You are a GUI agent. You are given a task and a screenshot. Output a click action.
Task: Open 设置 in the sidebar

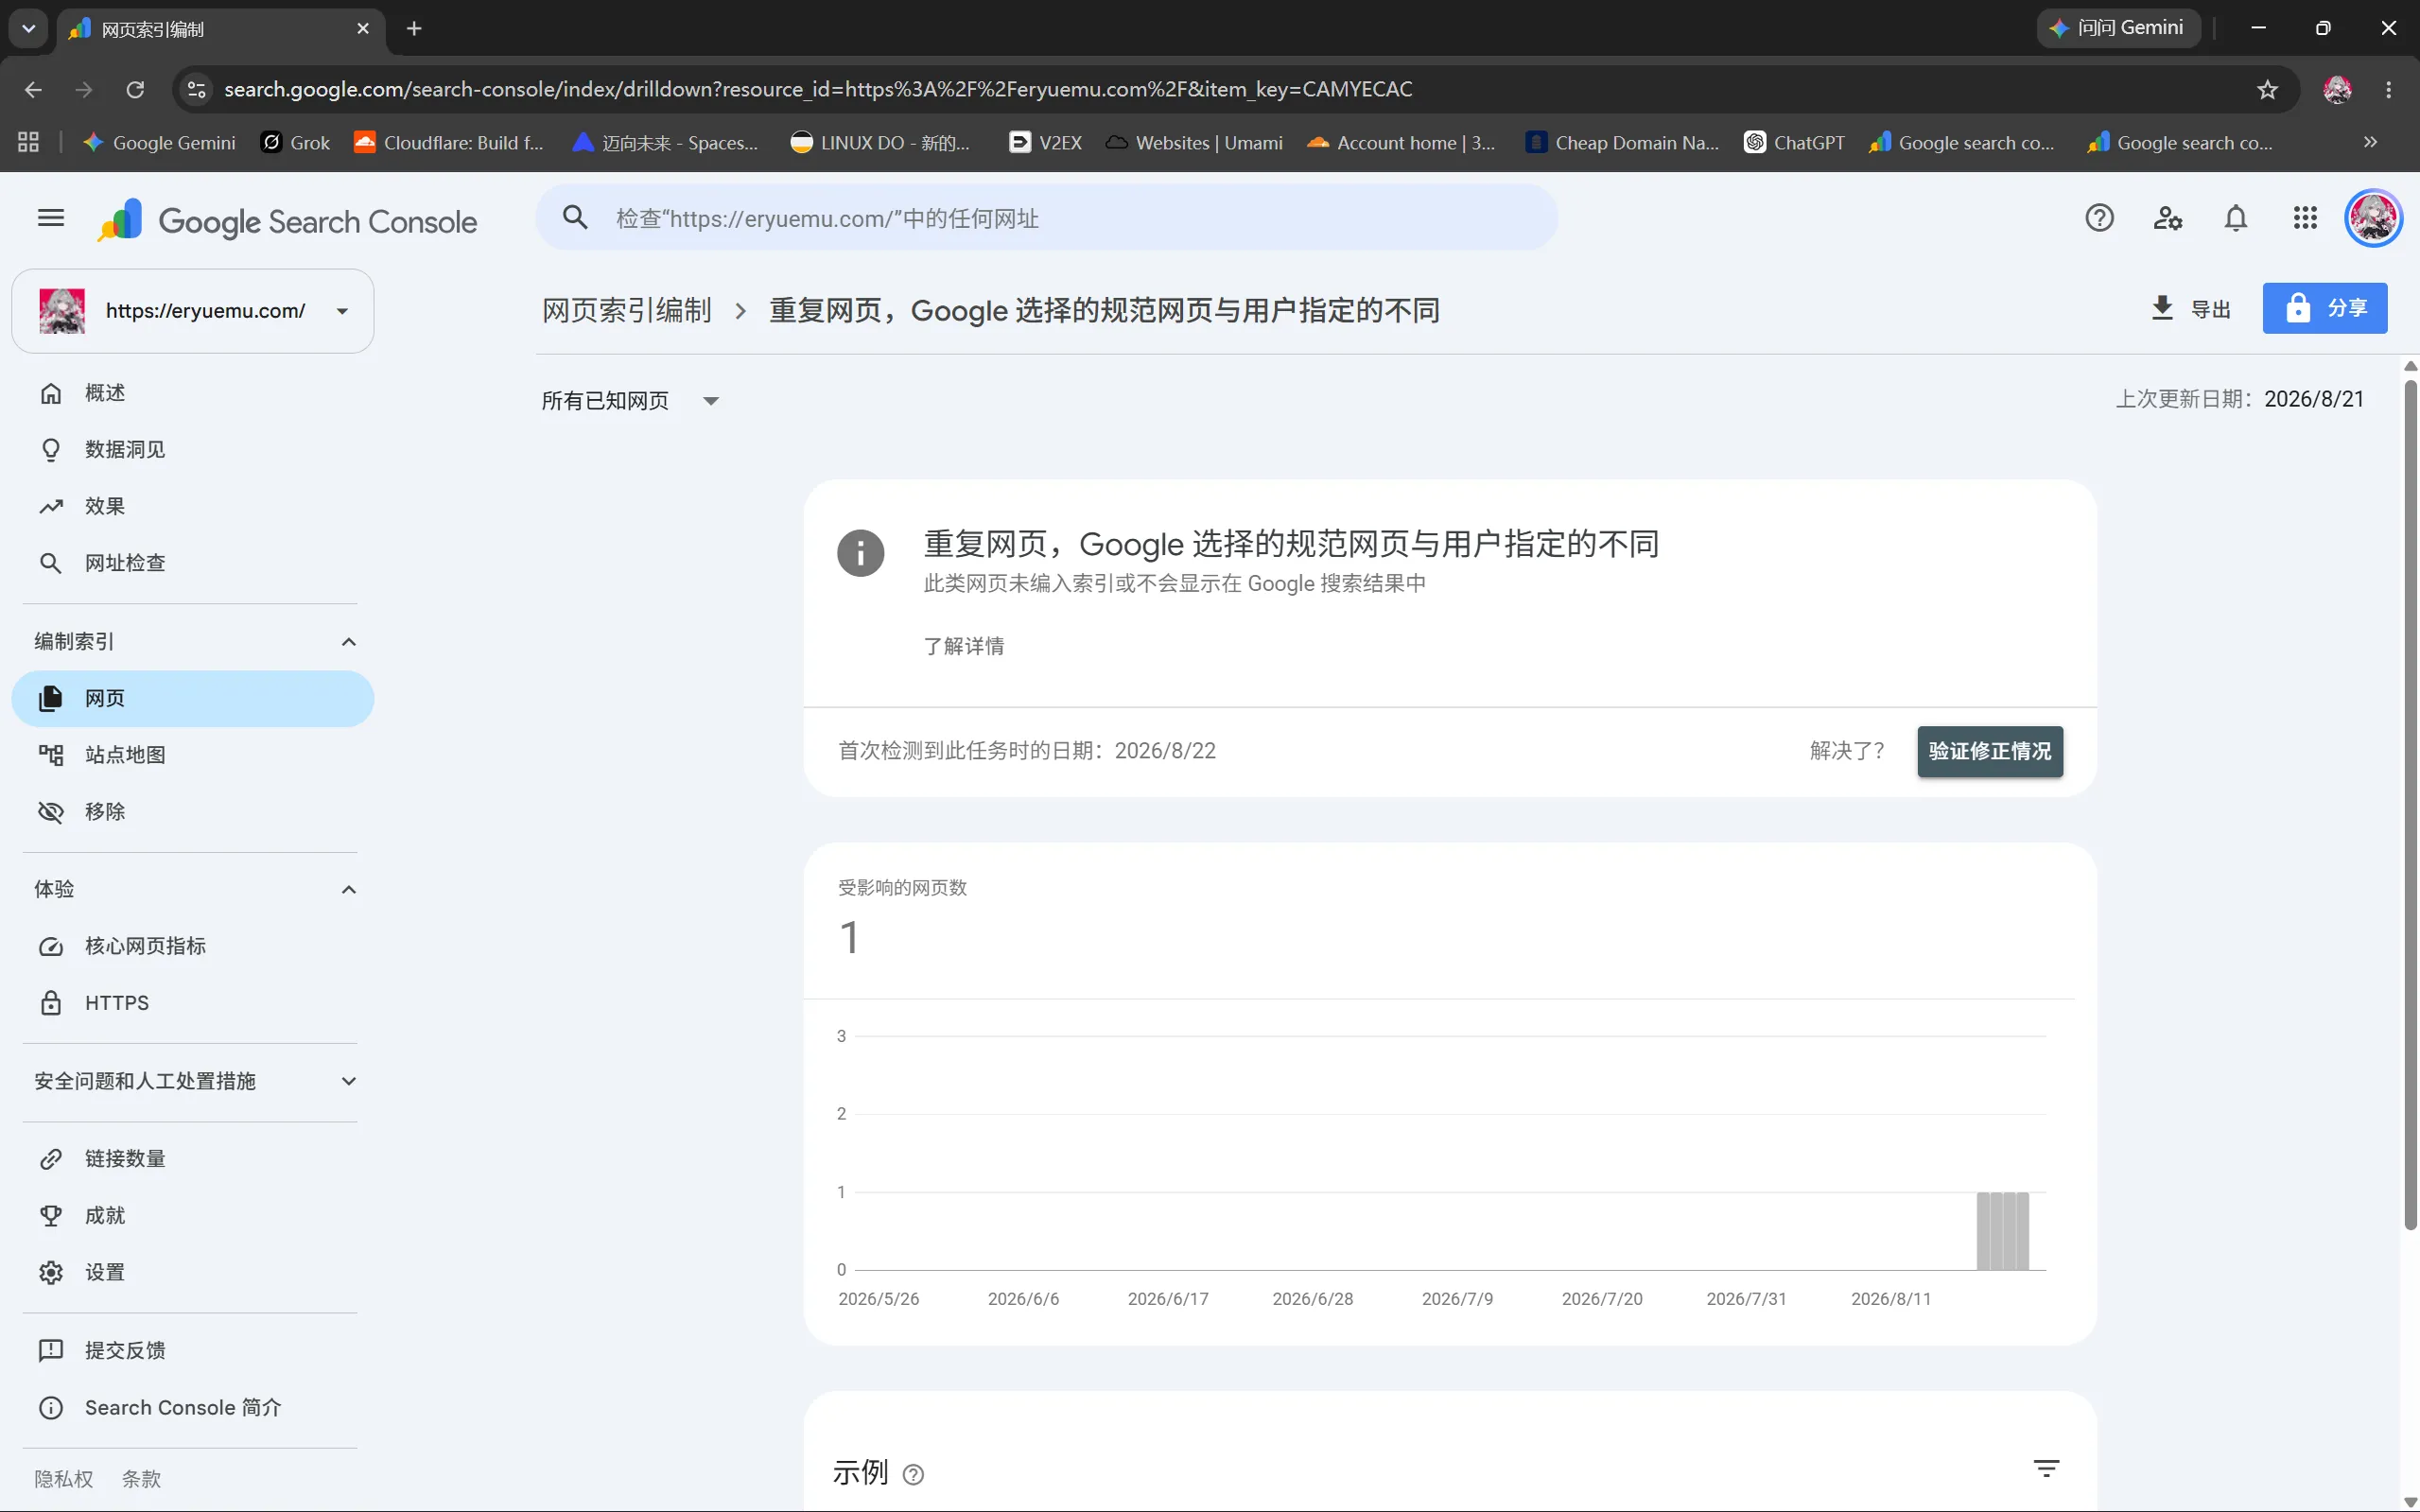click(x=193, y=1273)
